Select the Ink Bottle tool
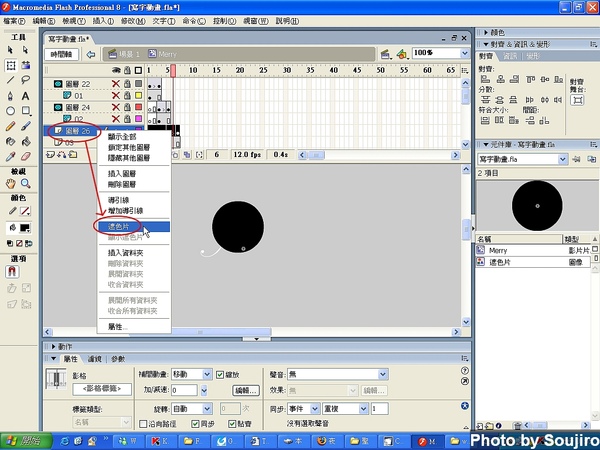 [10, 142]
